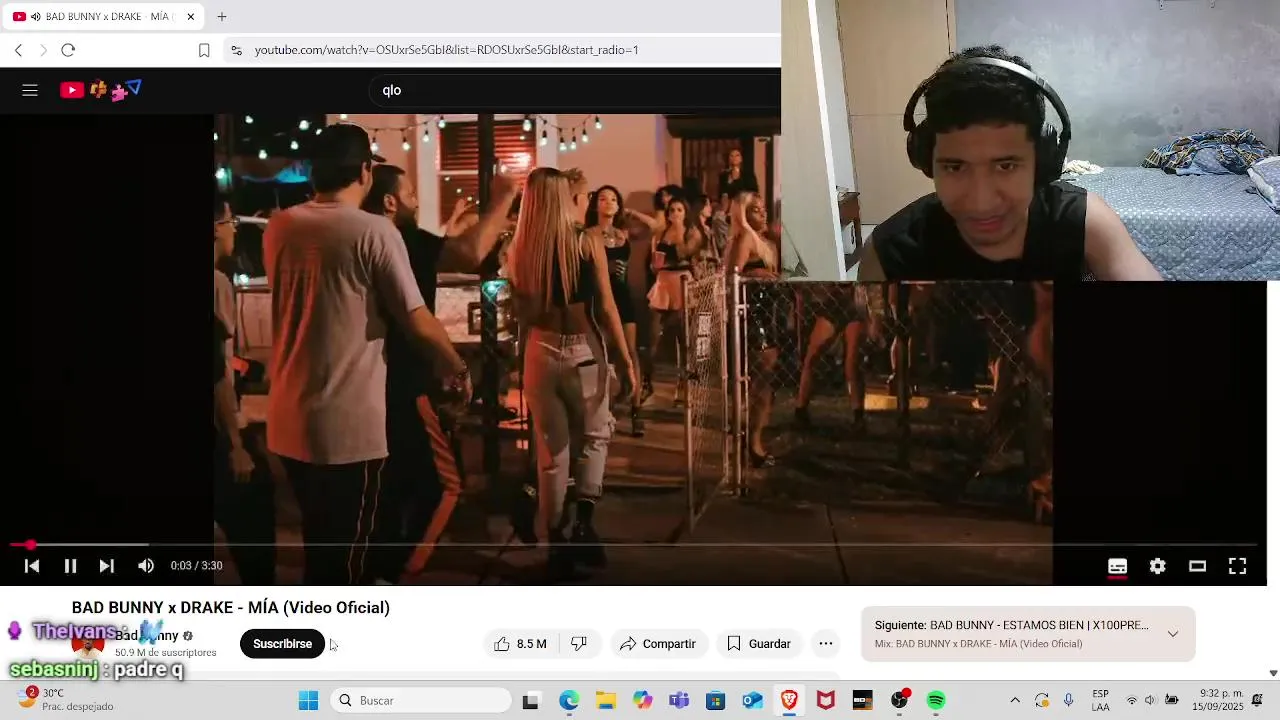1280x720 pixels.
Task: Show hidden system tray icons chevron
Action: (1015, 701)
